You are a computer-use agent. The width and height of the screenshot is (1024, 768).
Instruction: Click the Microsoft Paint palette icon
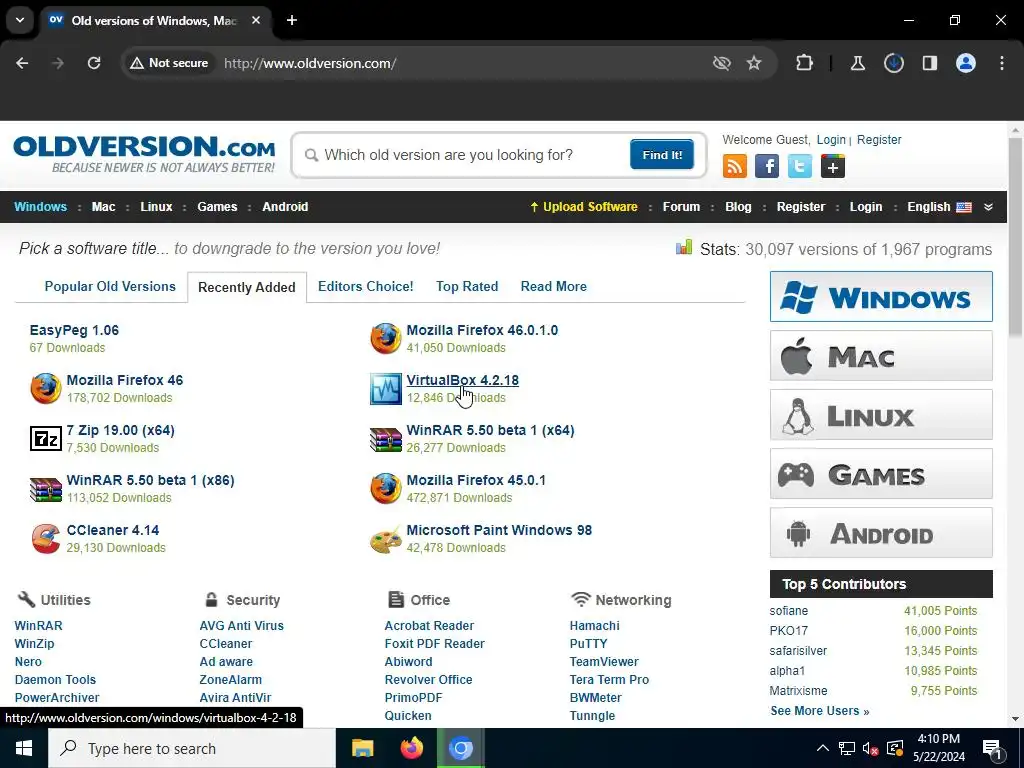pos(385,539)
